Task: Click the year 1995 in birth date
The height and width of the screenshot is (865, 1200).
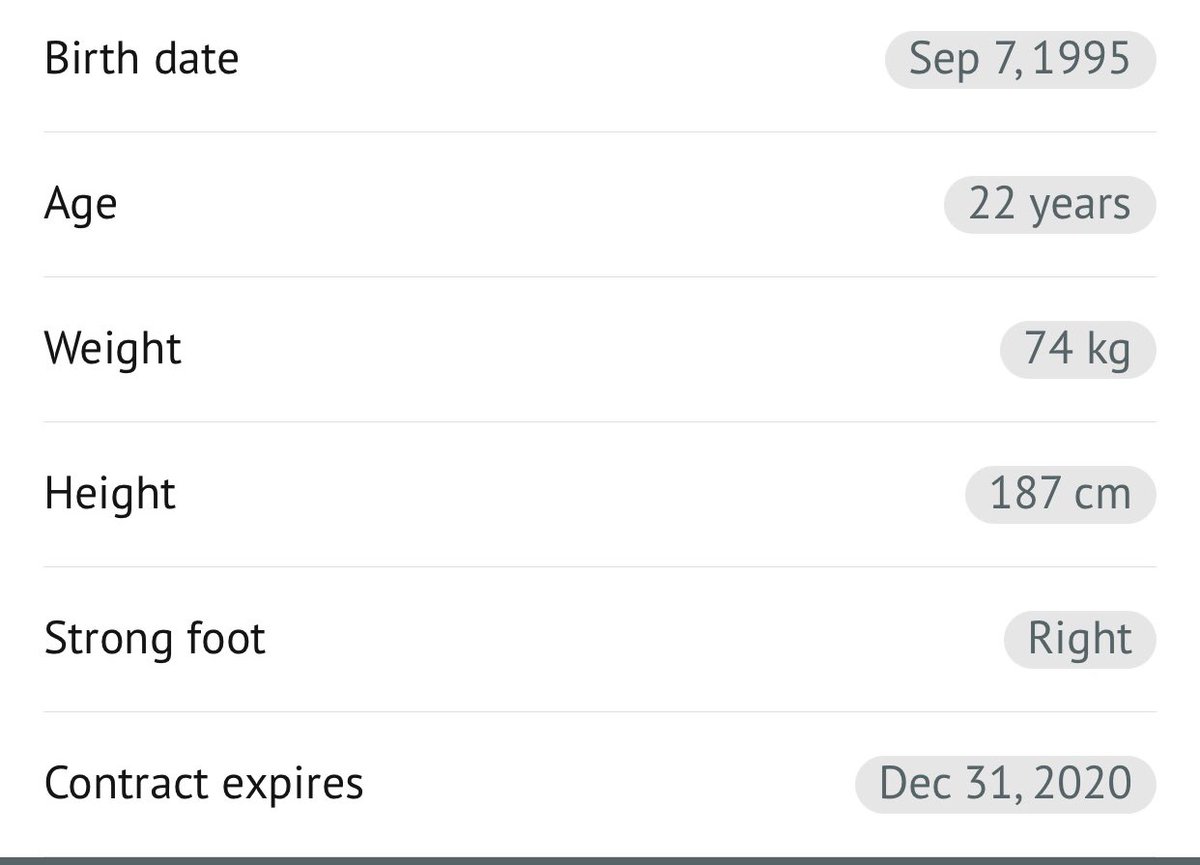Action: click(x=1082, y=59)
